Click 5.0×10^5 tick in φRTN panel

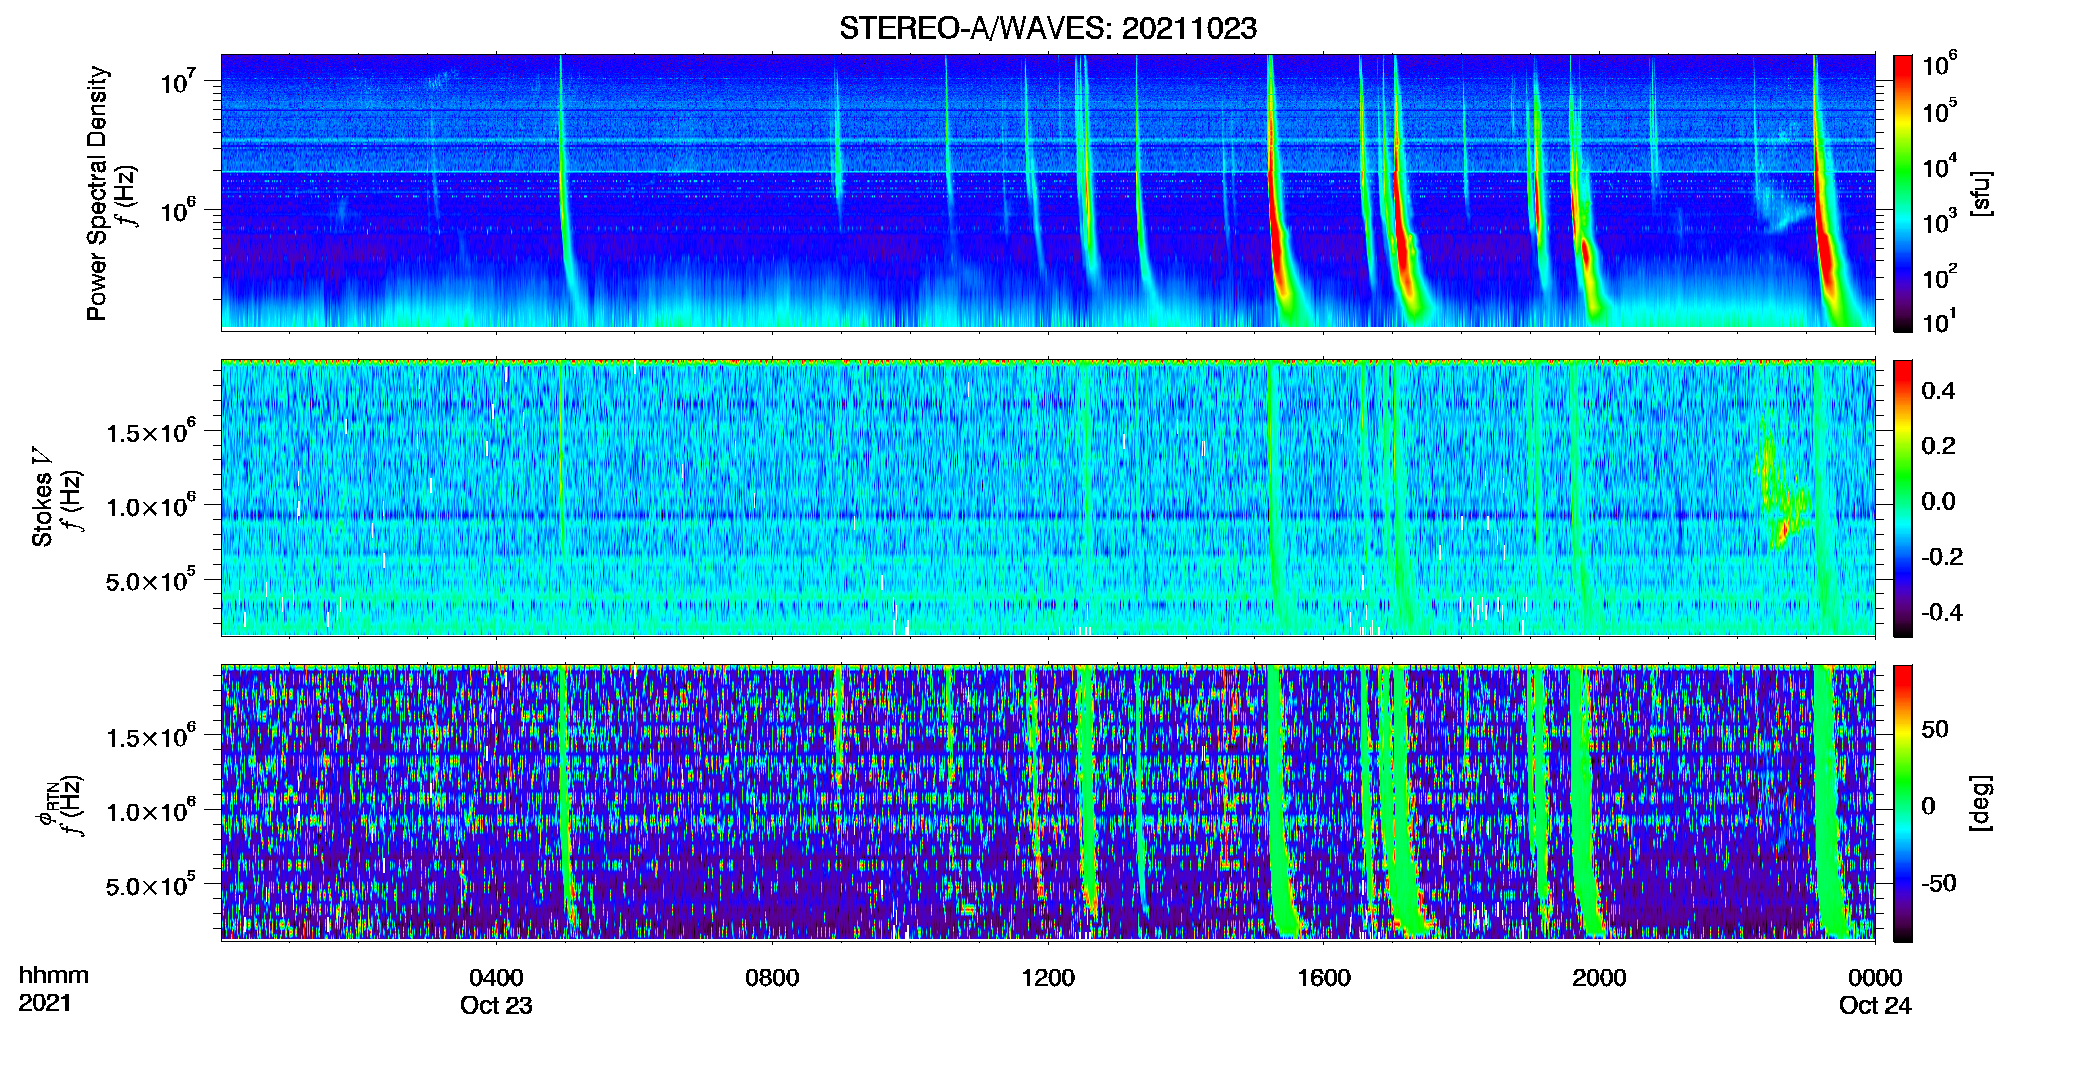[x=150, y=886]
